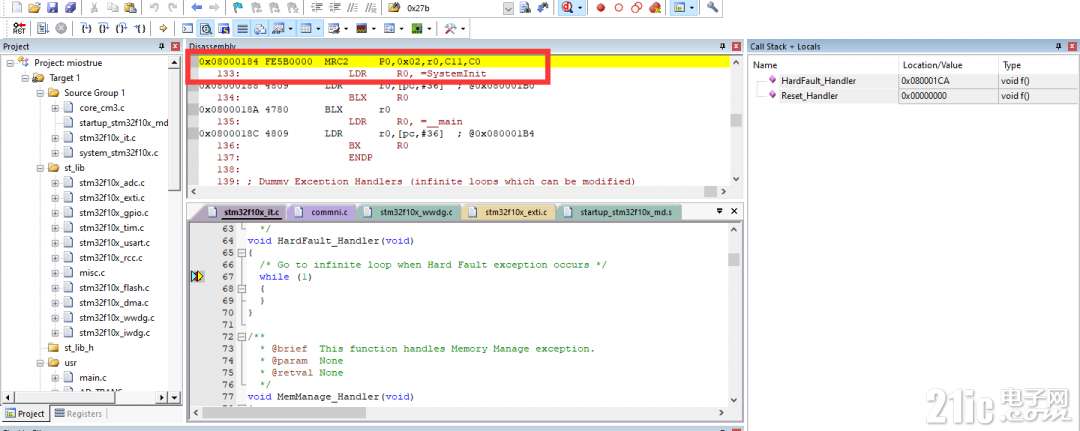Comment out the selected lines
The height and width of the screenshot is (431, 1080).
352,8
